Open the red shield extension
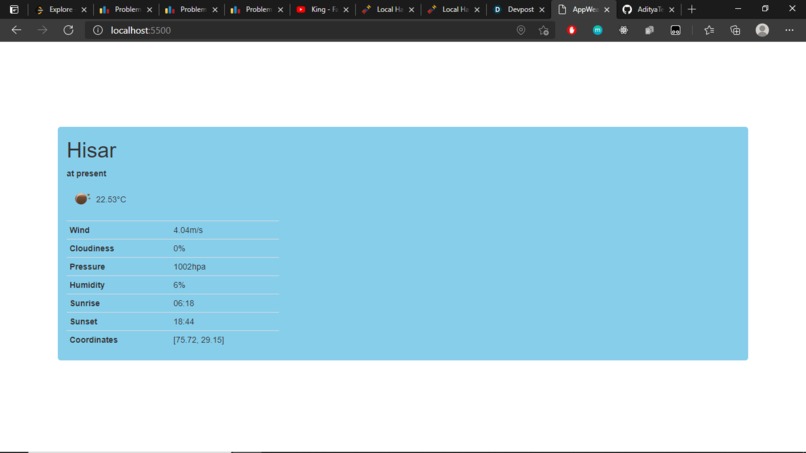806x453 pixels. click(x=571, y=30)
